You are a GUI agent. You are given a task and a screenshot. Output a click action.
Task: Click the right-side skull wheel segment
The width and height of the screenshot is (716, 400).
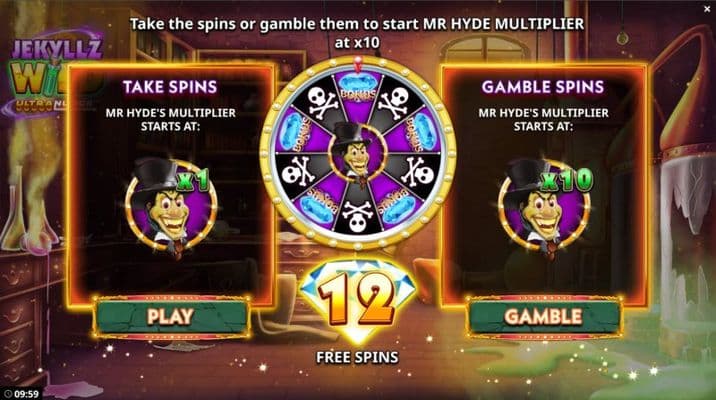[x=418, y=171]
